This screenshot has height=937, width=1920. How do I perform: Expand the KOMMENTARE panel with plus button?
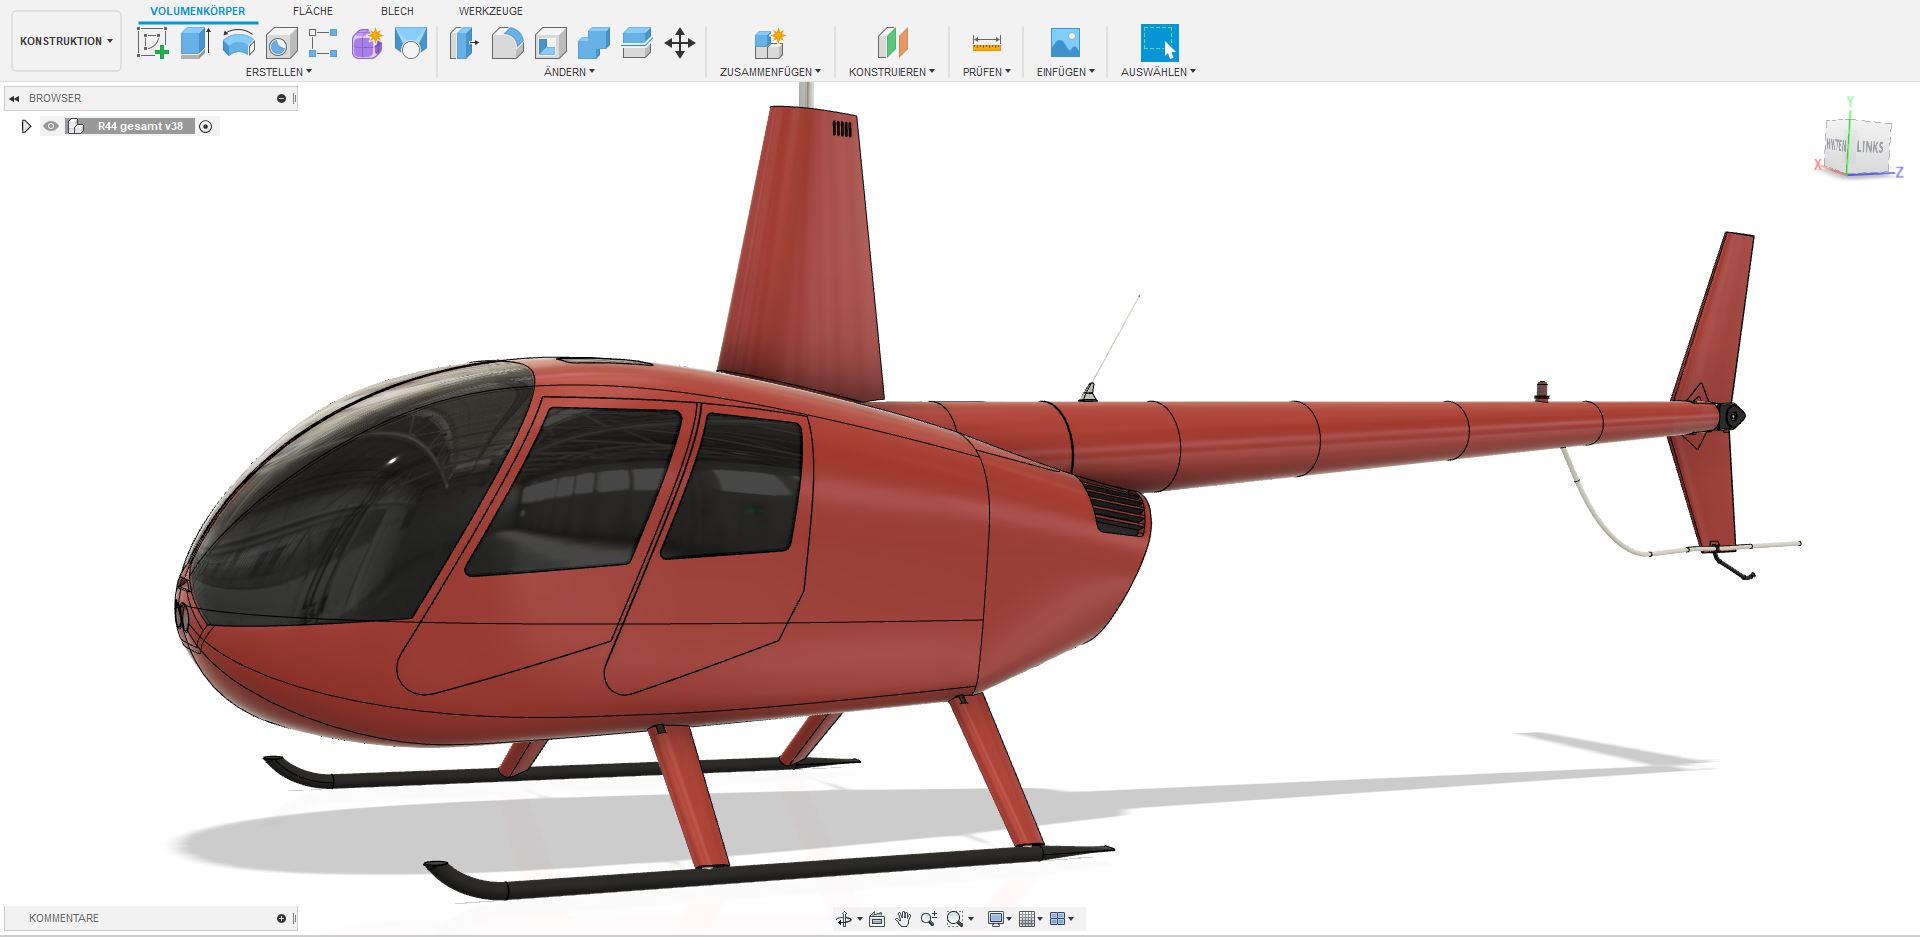click(x=281, y=918)
